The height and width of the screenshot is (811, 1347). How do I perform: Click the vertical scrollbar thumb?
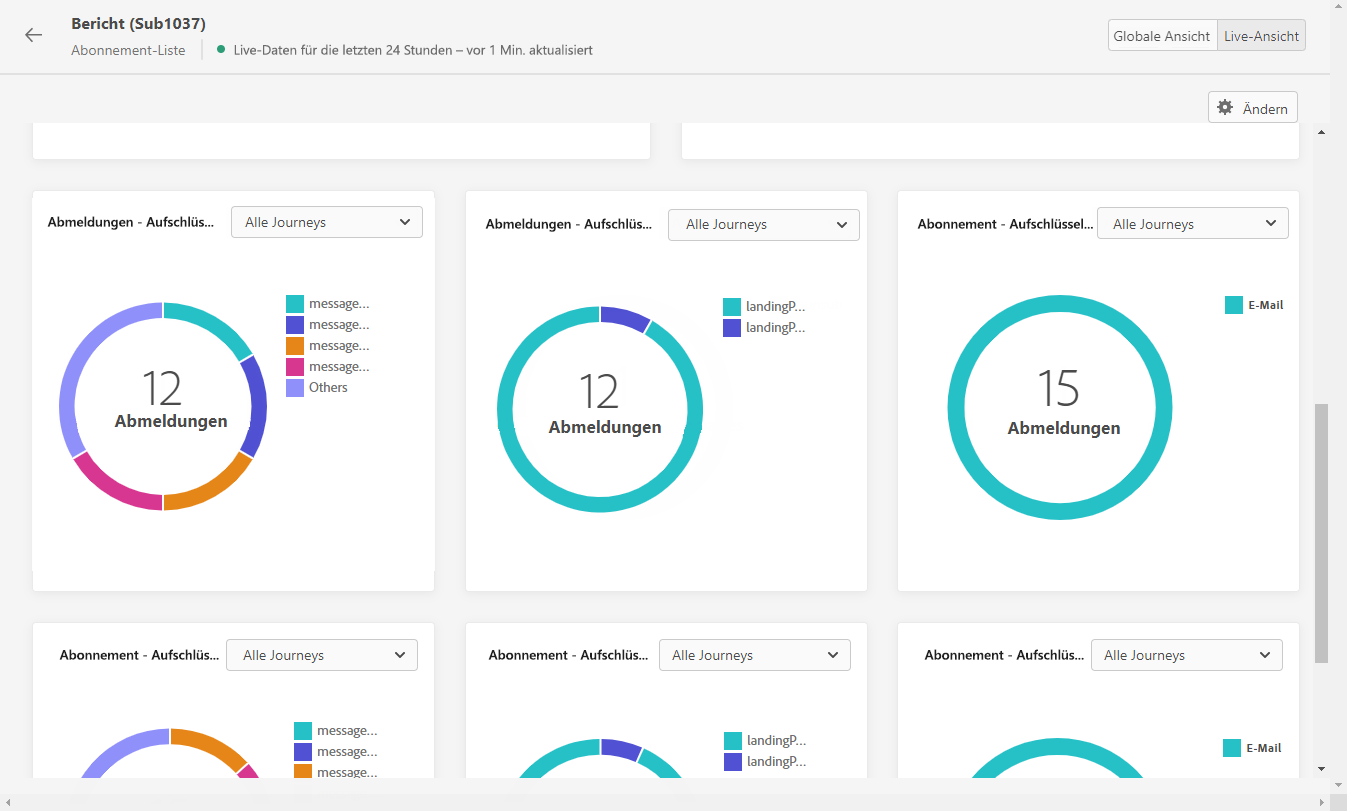pyautogui.click(x=1321, y=533)
